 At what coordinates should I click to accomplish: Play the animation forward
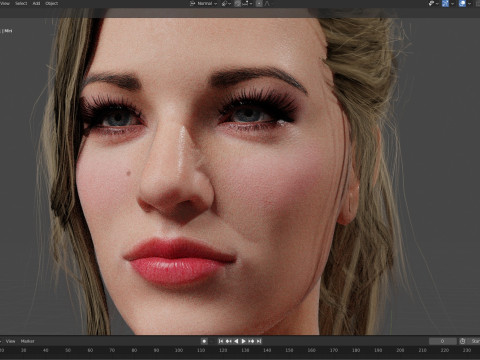(244, 341)
